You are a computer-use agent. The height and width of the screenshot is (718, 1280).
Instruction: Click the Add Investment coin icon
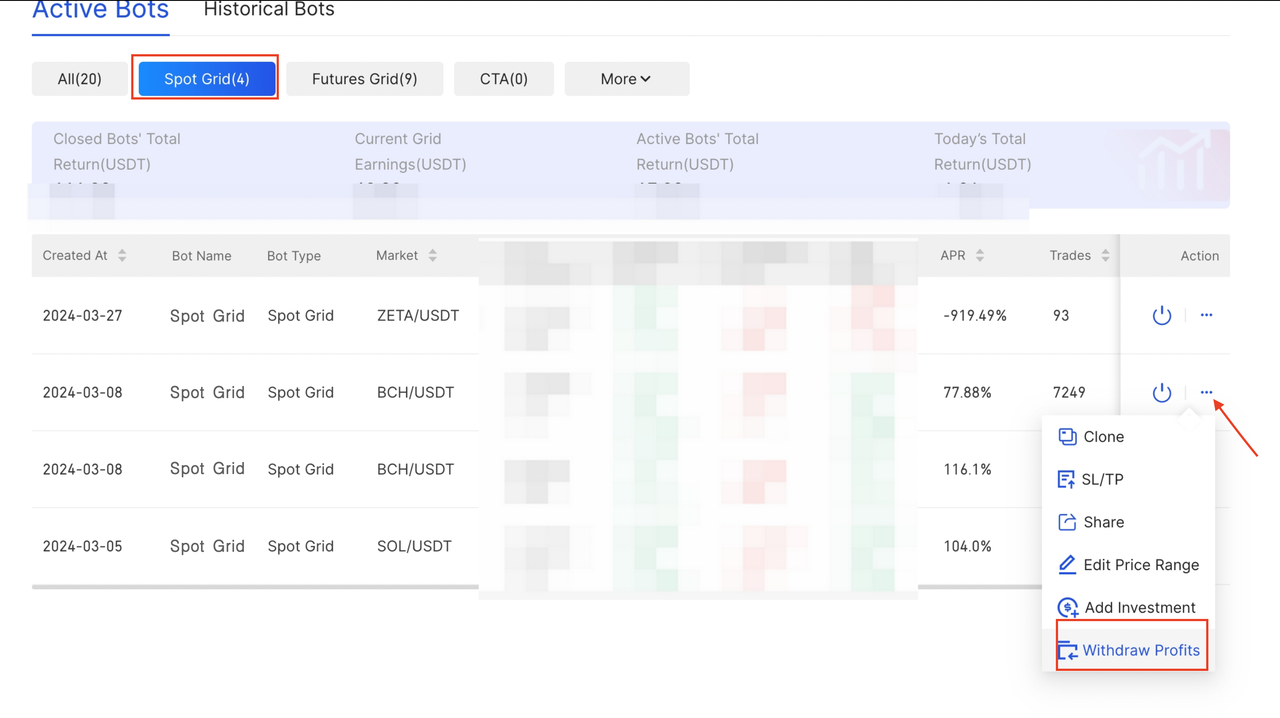click(x=1067, y=608)
